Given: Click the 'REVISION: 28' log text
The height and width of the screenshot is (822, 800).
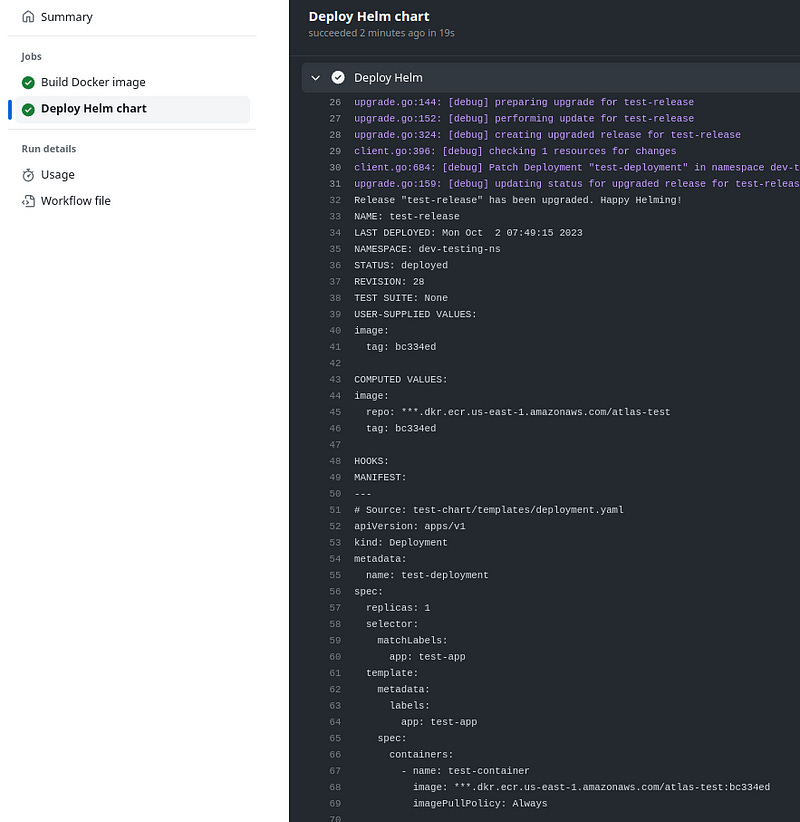Looking at the screenshot, I should (389, 282).
